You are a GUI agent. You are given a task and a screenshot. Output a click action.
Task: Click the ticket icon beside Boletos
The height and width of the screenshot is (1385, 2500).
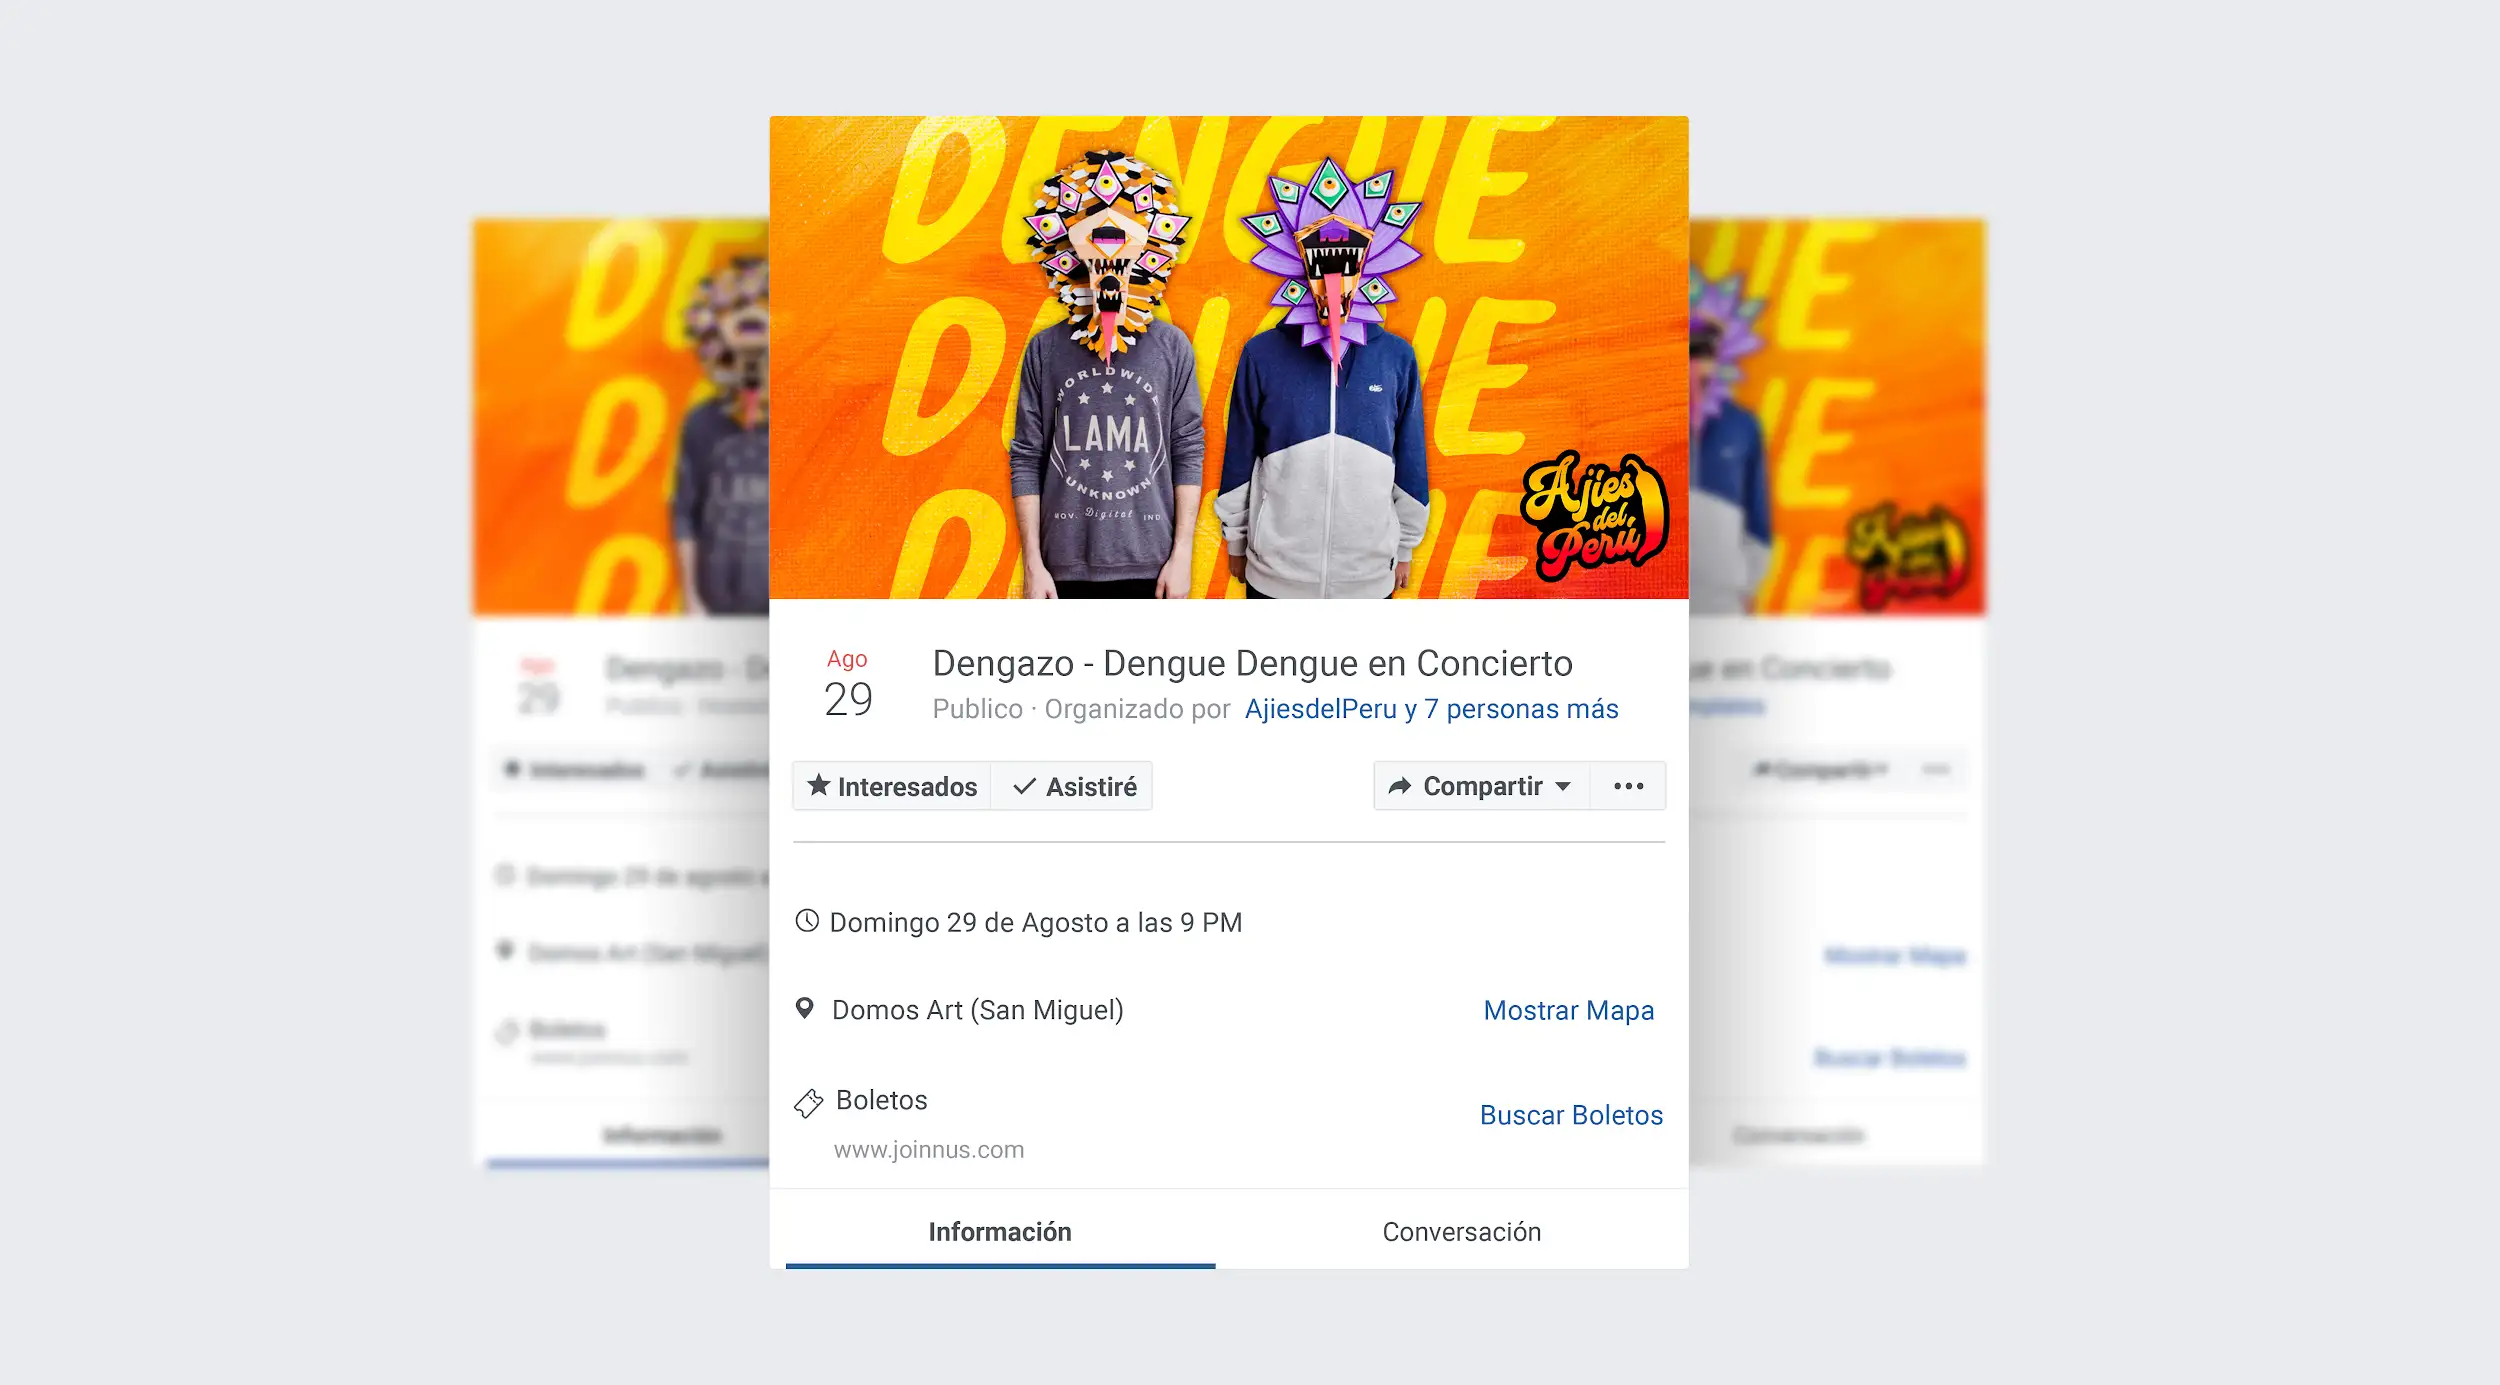808,1103
